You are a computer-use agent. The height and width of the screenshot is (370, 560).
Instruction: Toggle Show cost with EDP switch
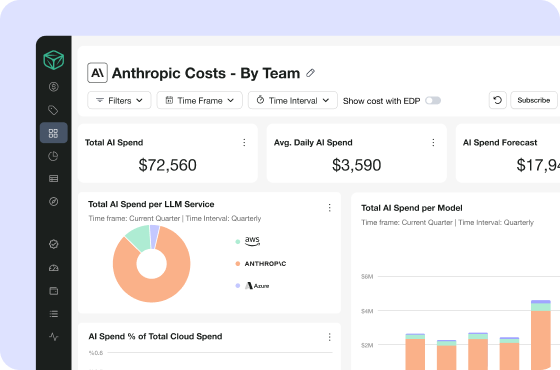tap(433, 101)
